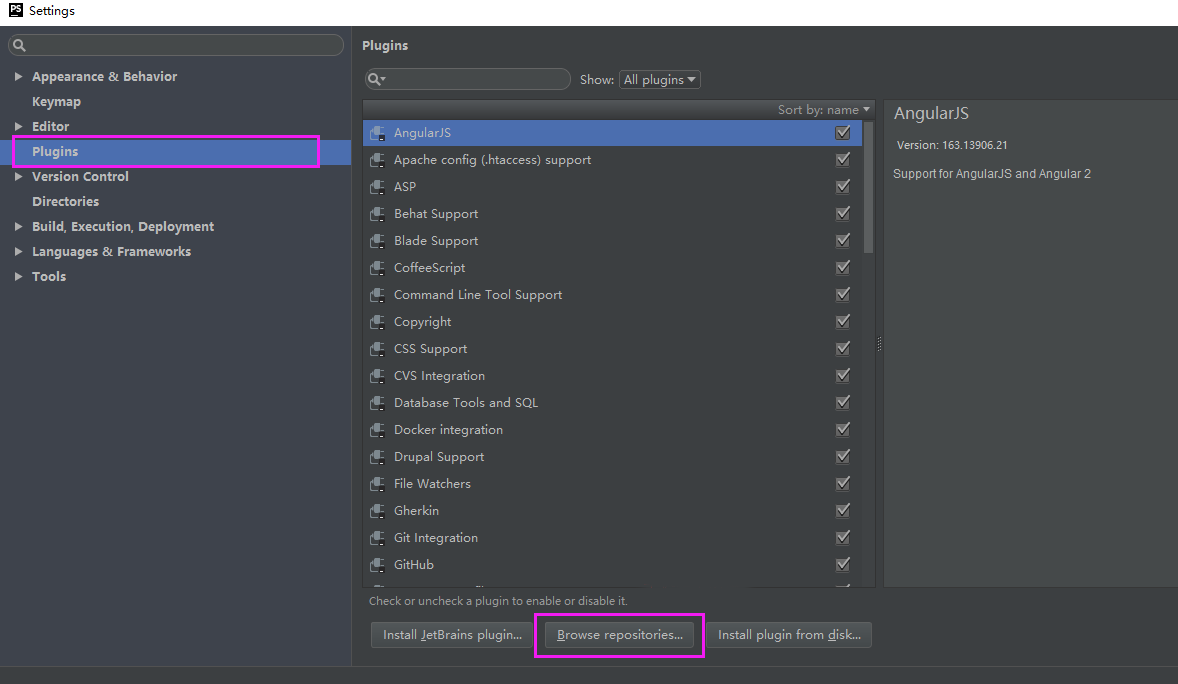The height and width of the screenshot is (684, 1178).
Task: Expand the Appearance & Behavior section
Action: 19,77
